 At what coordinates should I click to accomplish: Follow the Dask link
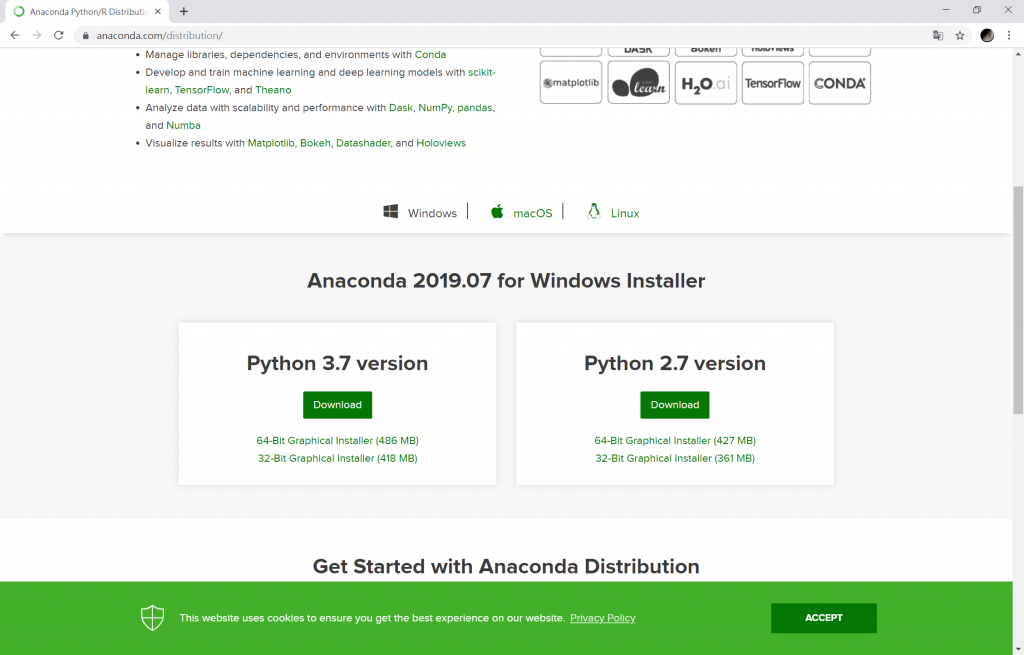pyautogui.click(x=400, y=108)
